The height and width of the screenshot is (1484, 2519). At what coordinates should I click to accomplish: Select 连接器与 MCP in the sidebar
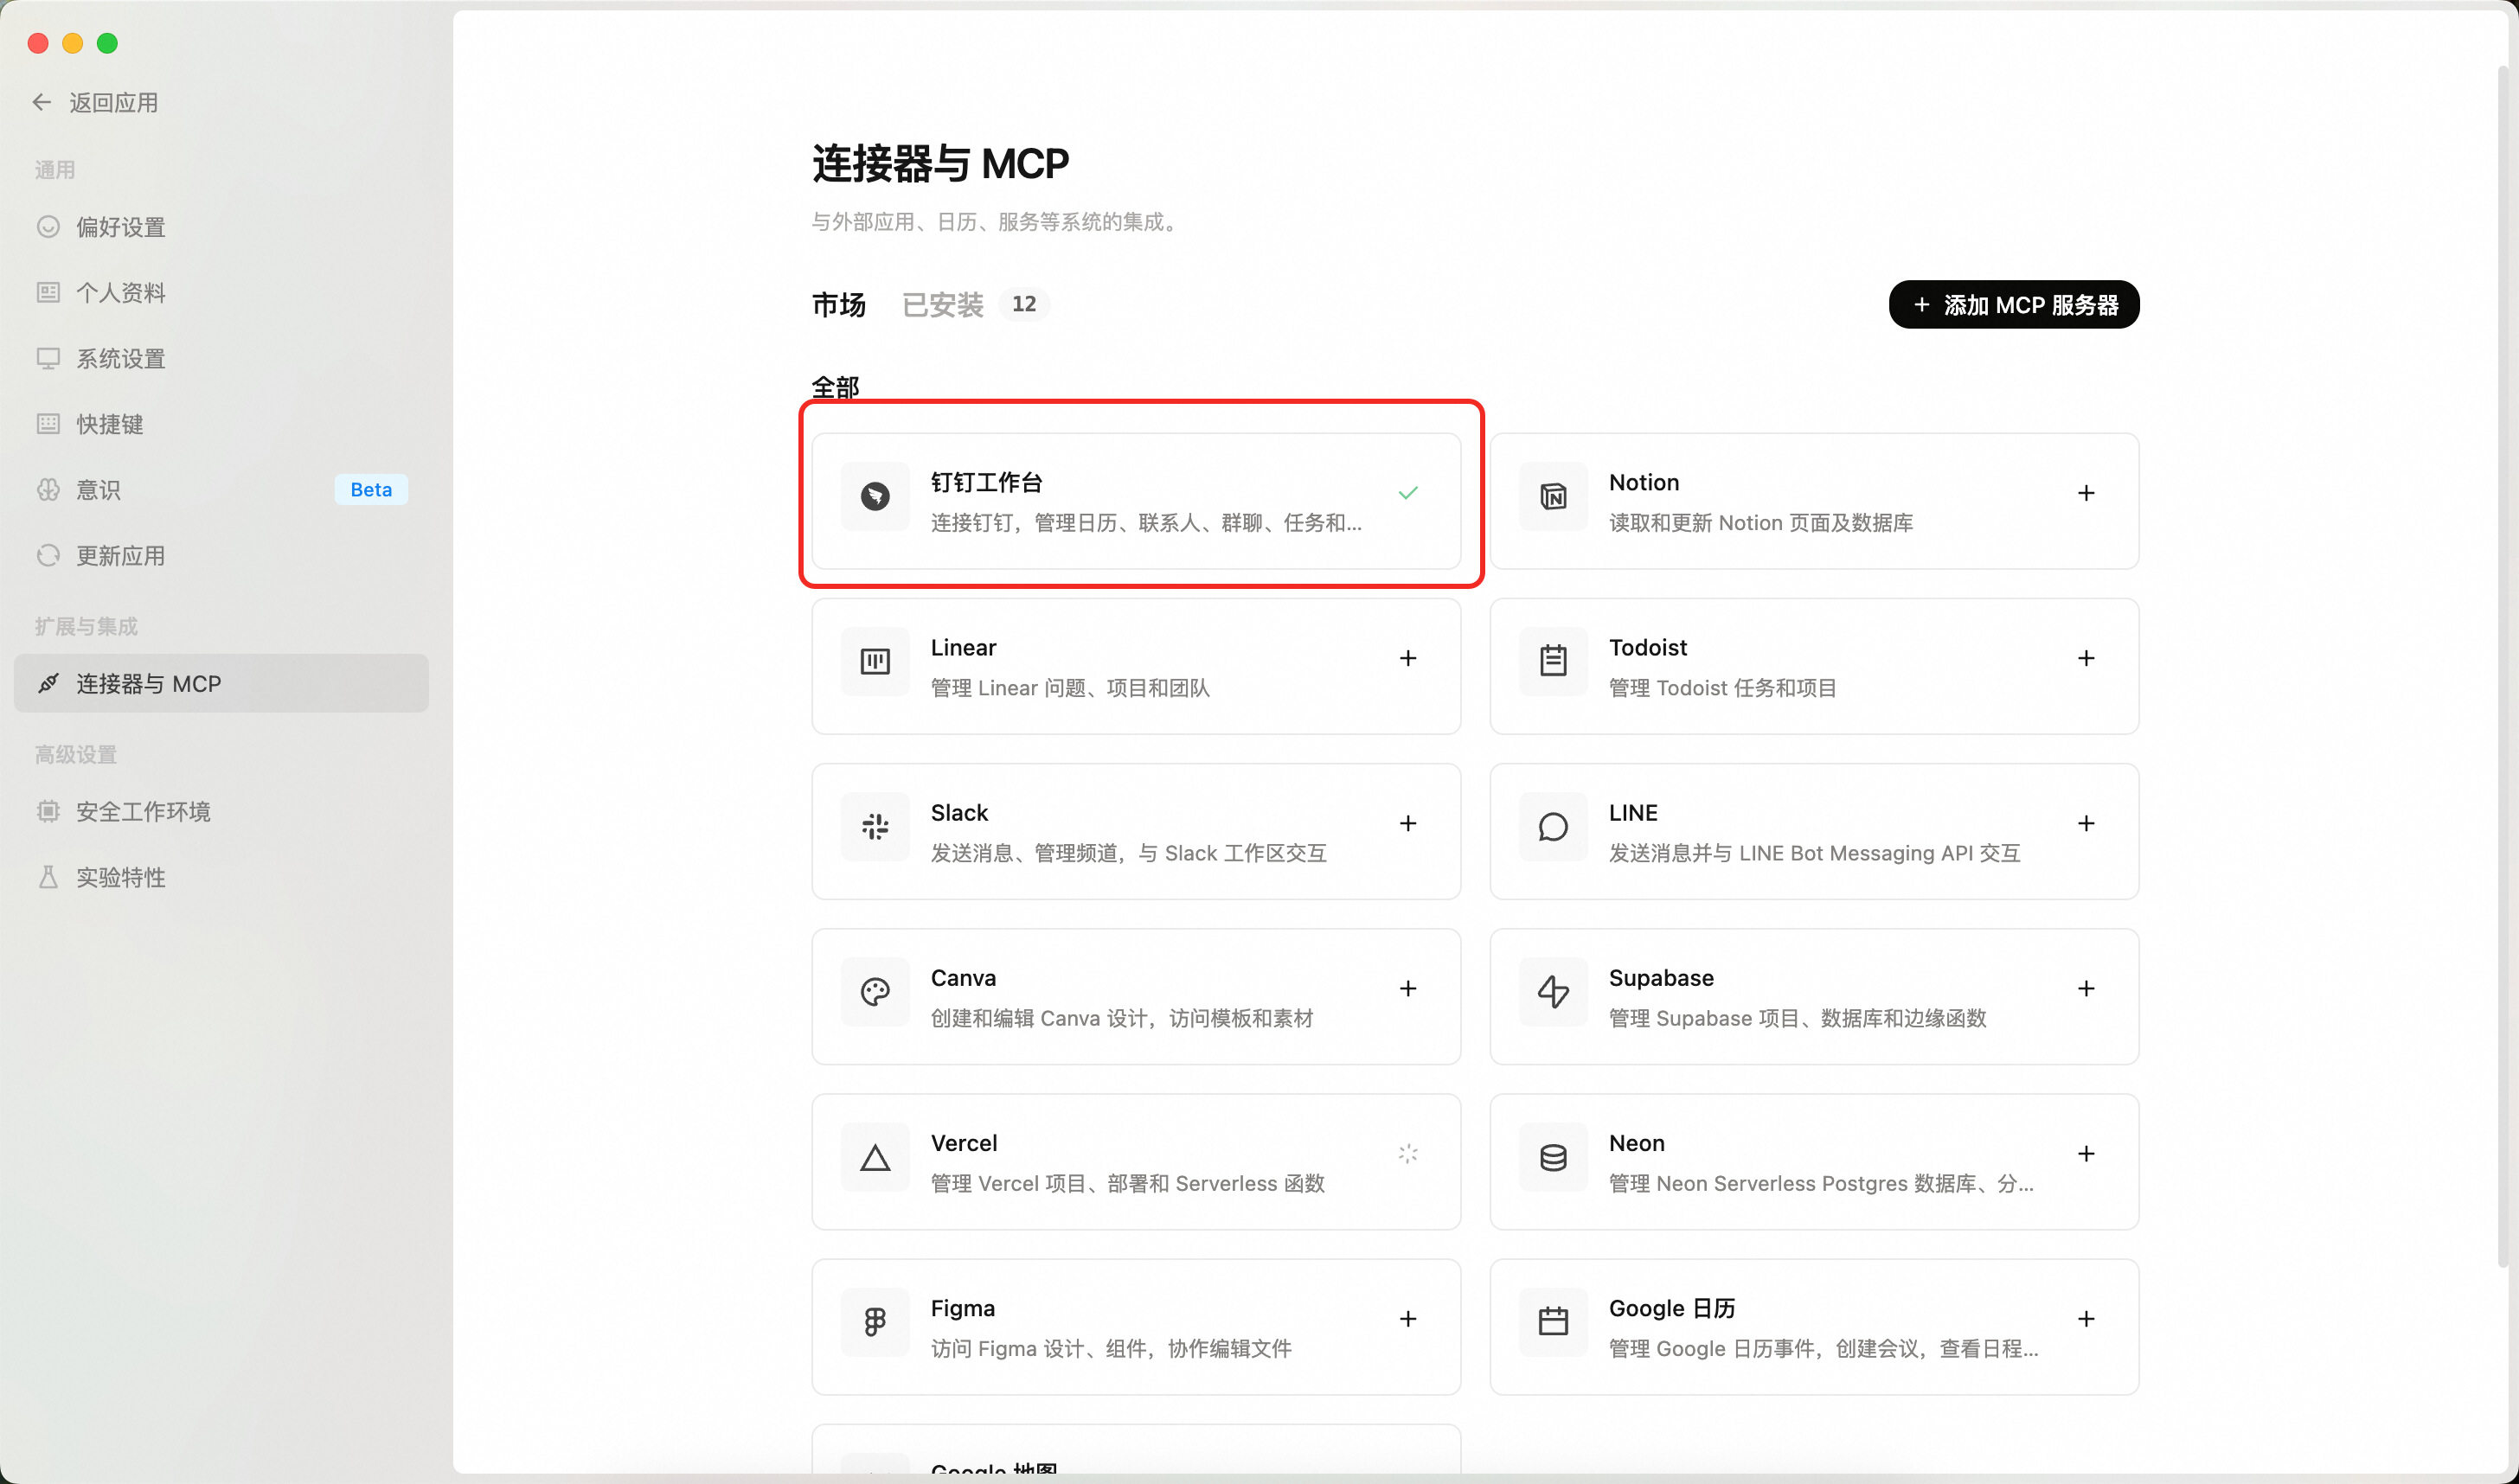[x=221, y=684]
